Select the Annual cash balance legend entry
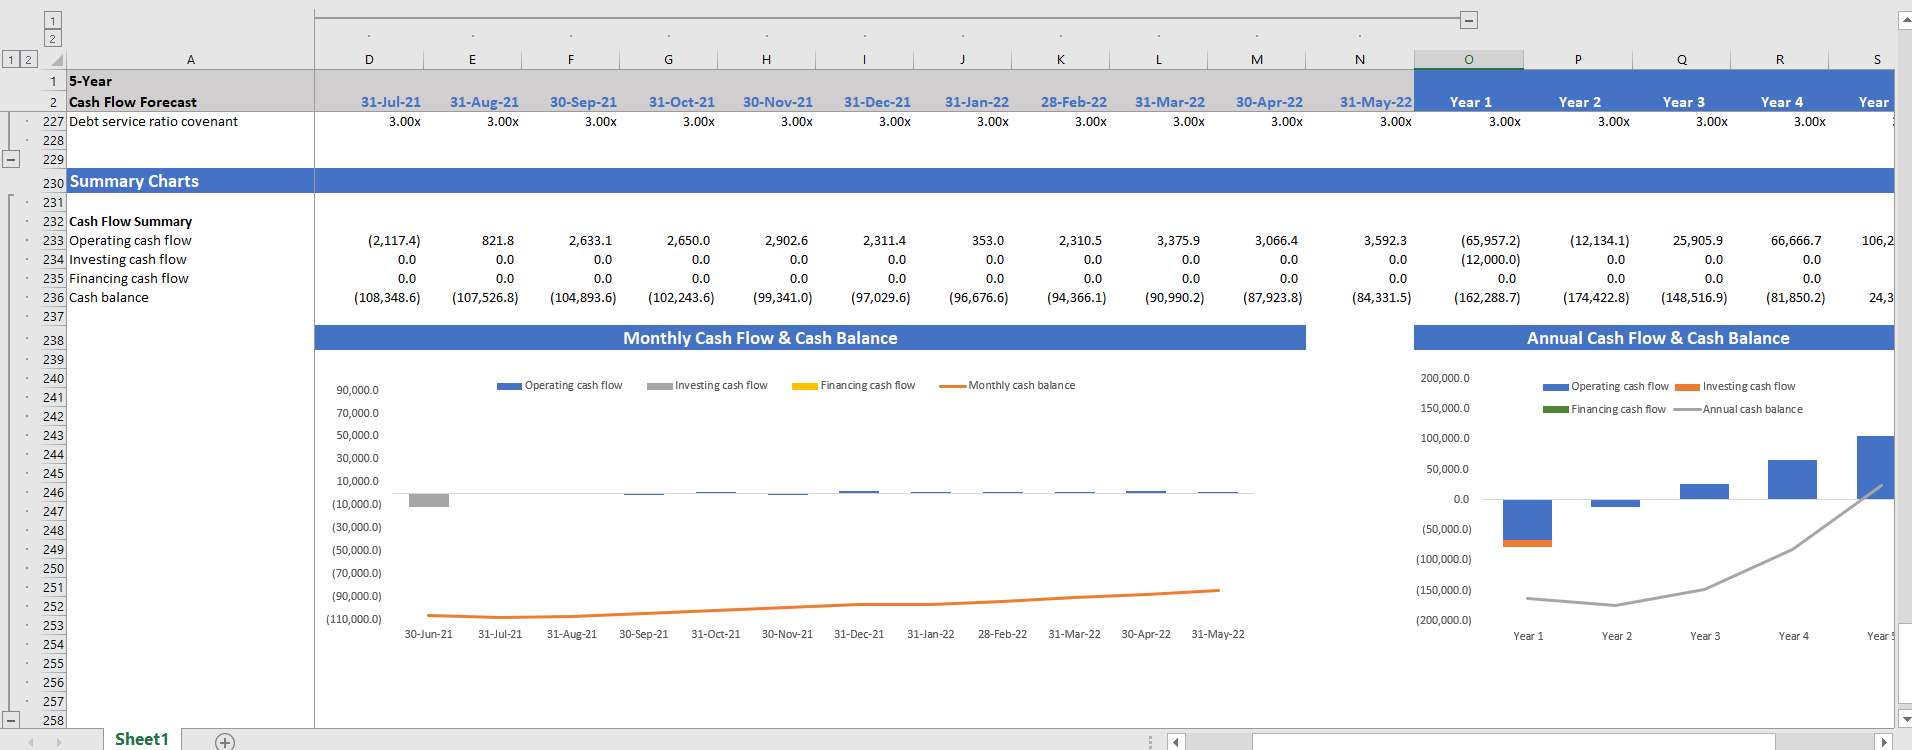 pyautogui.click(x=1738, y=410)
